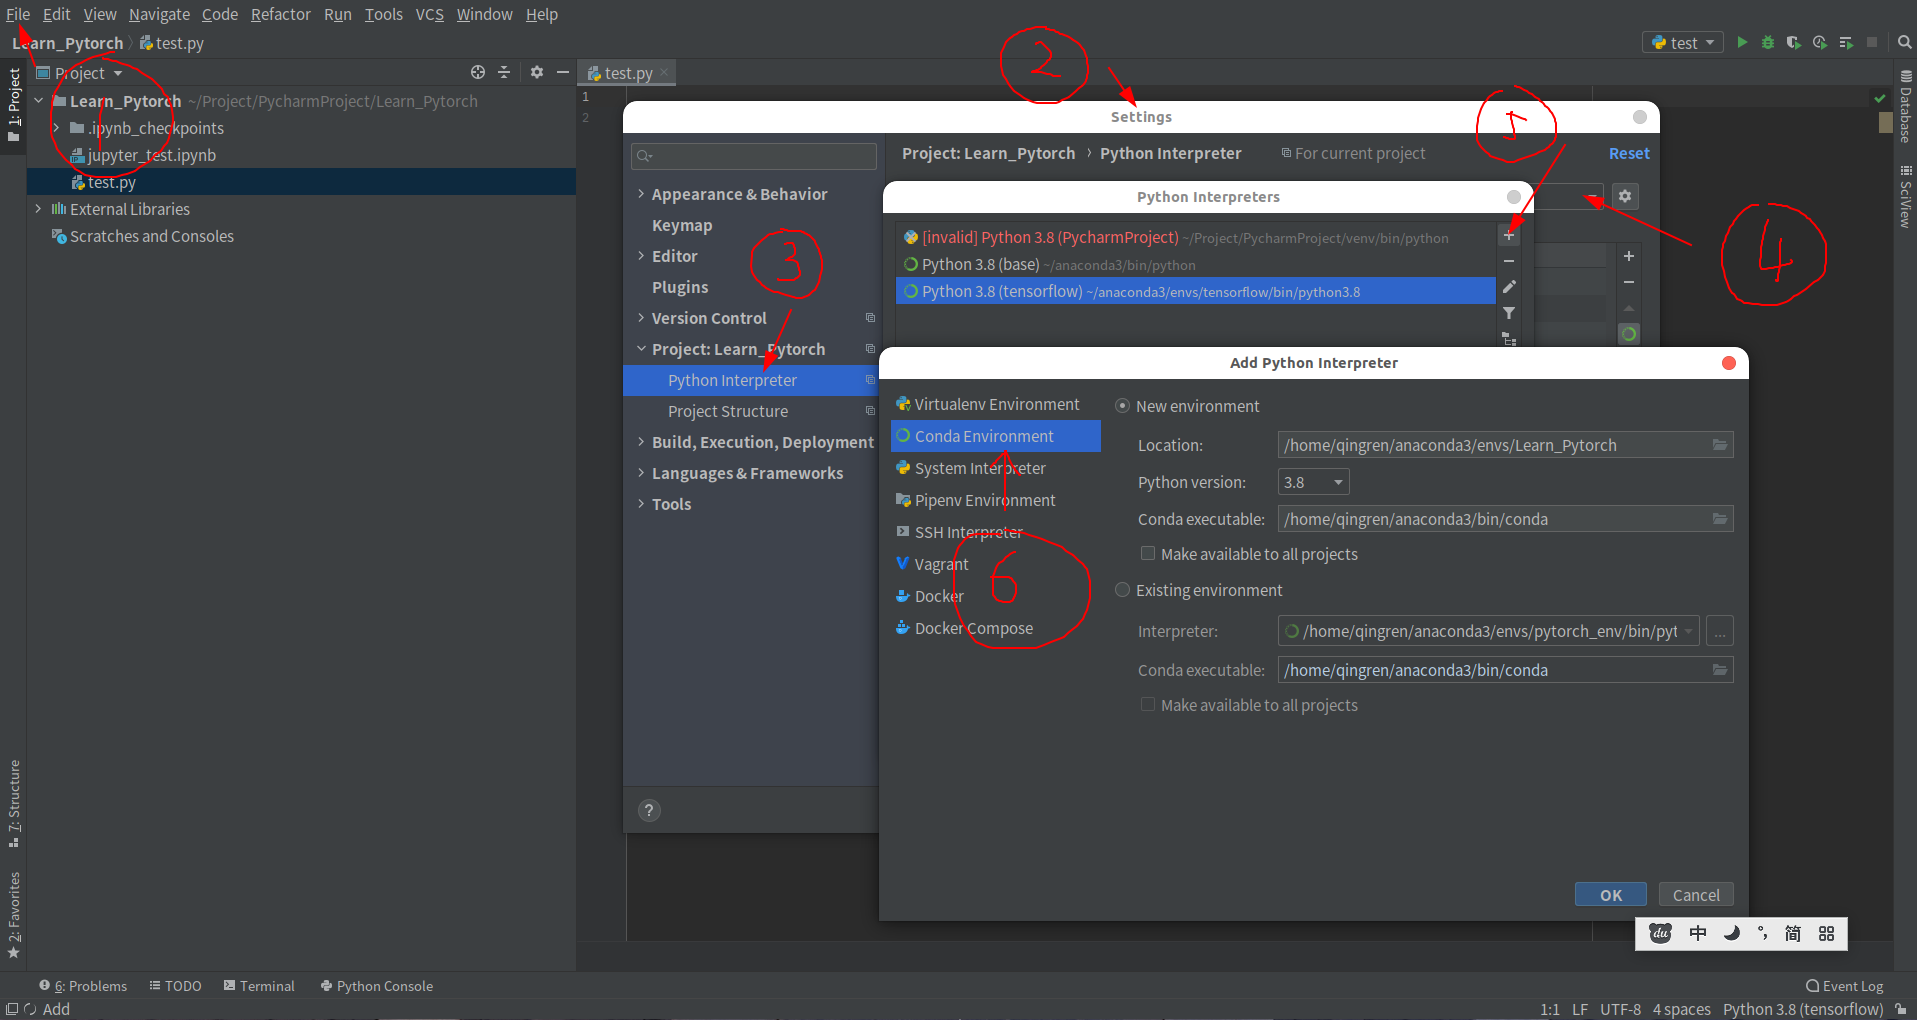Open the Navigate menu
Image resolution: width=1917 pixels, height=1020 pixels.
point(159,14)
